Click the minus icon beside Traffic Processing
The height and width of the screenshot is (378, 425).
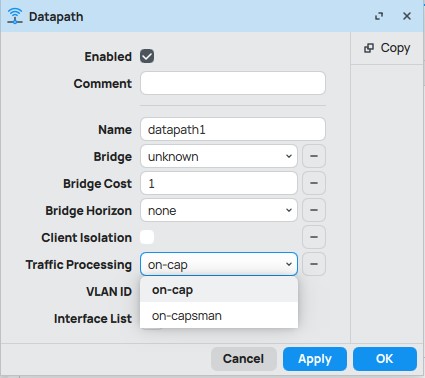tap(314, 264)
